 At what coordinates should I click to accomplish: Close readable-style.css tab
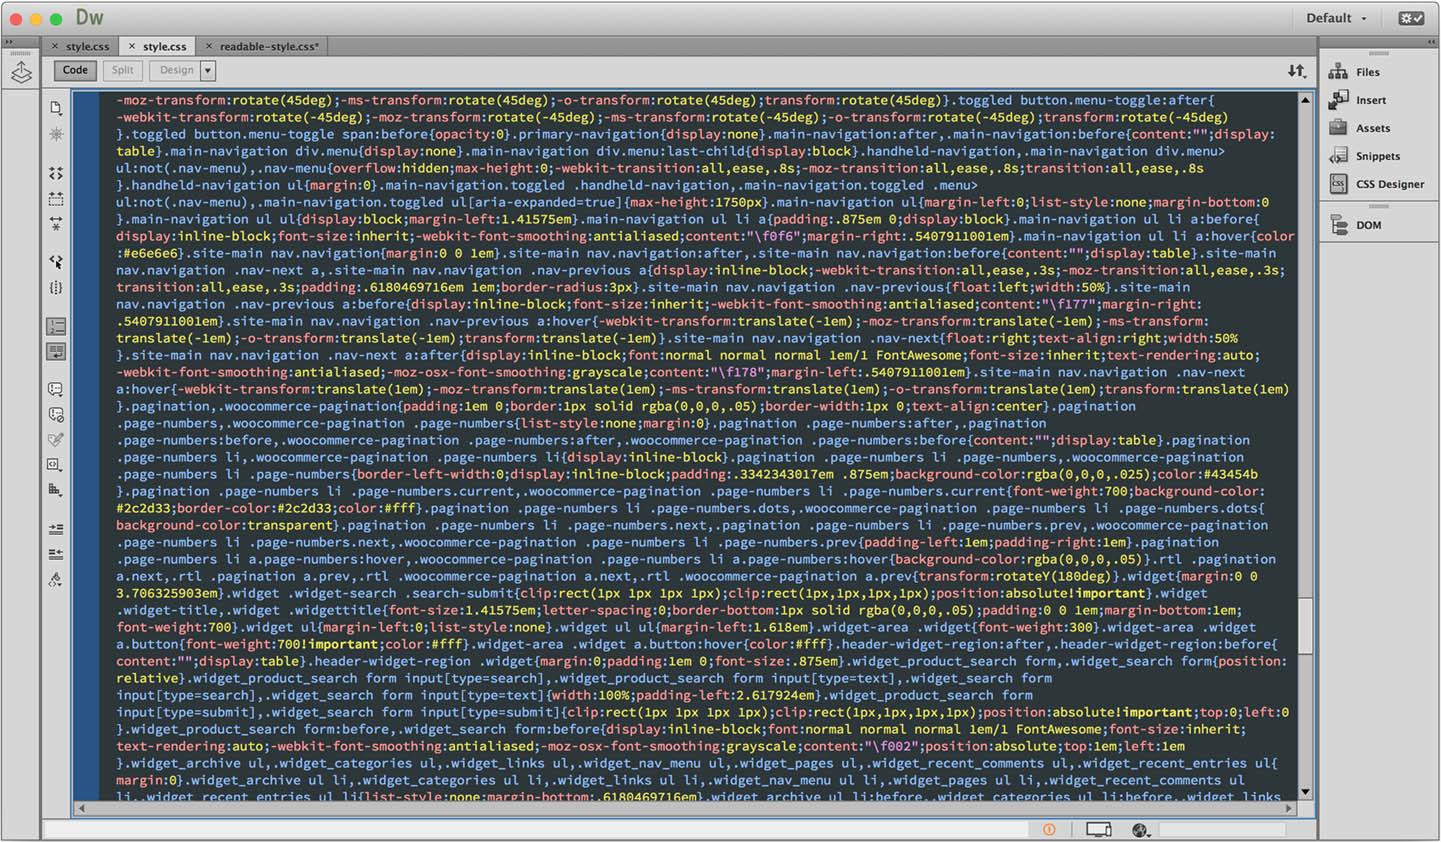tap(208, 46)
